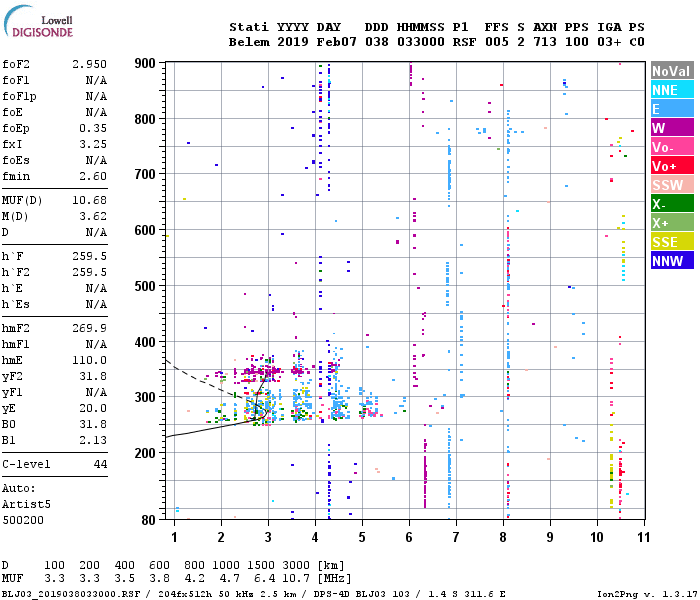700x600 pixels.
Task: Select the SSW salmon legend swatch
Action: (672, 185)
